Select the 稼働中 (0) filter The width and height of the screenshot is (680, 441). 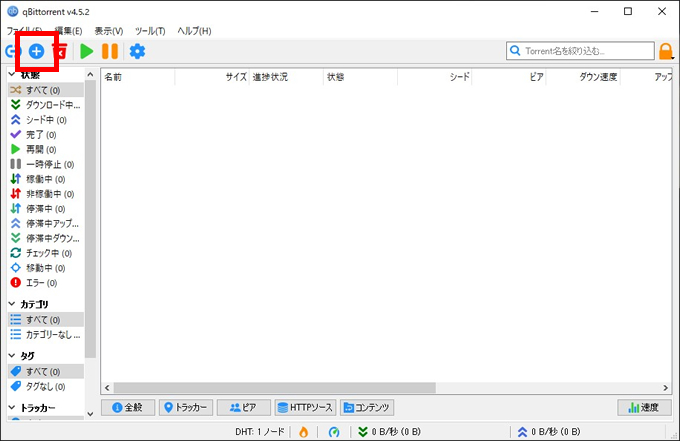tap(46, 179)
